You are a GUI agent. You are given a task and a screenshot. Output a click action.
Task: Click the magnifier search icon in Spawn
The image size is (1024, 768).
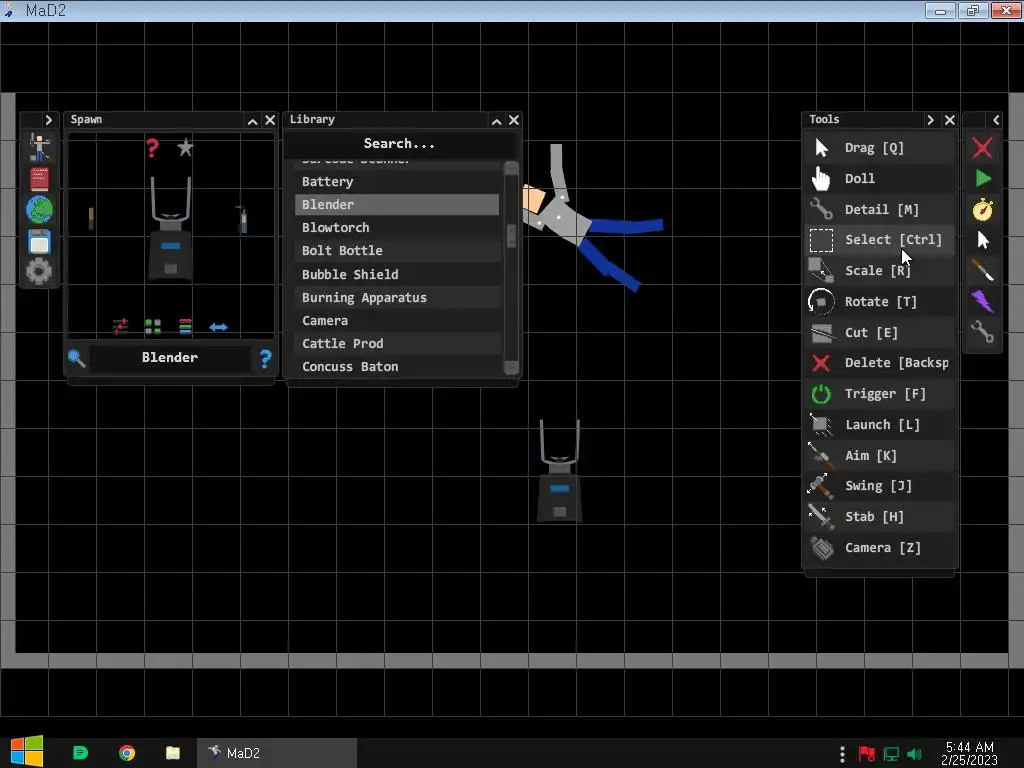tap(76, 358)
